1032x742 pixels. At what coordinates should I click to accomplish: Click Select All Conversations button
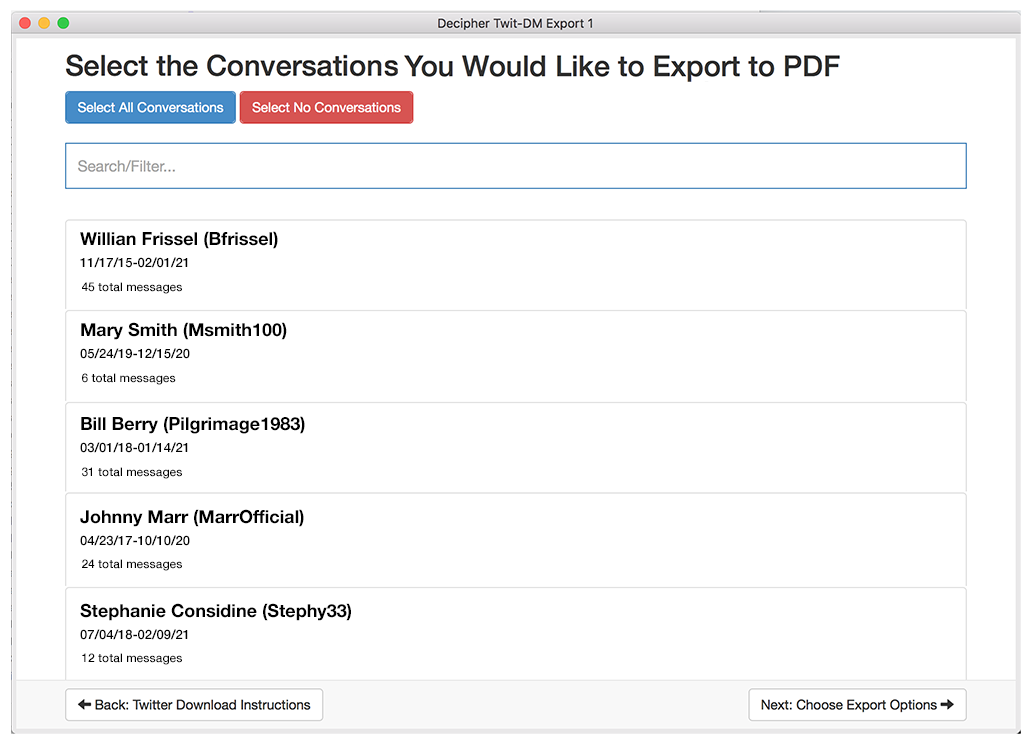[150, 107]
